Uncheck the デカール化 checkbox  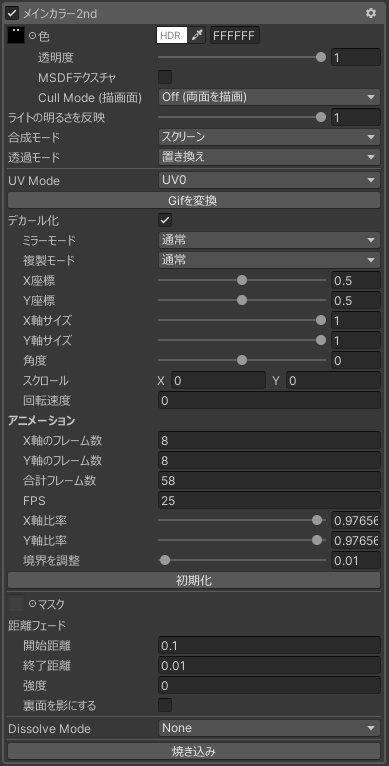(x=165, y=220)
